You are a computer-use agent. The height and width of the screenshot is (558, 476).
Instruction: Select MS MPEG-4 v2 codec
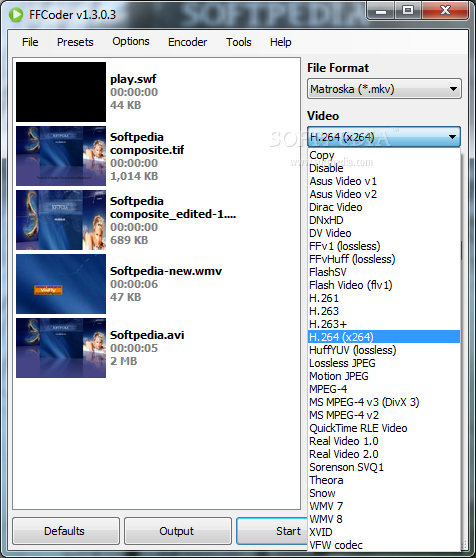tap(384, 415)
